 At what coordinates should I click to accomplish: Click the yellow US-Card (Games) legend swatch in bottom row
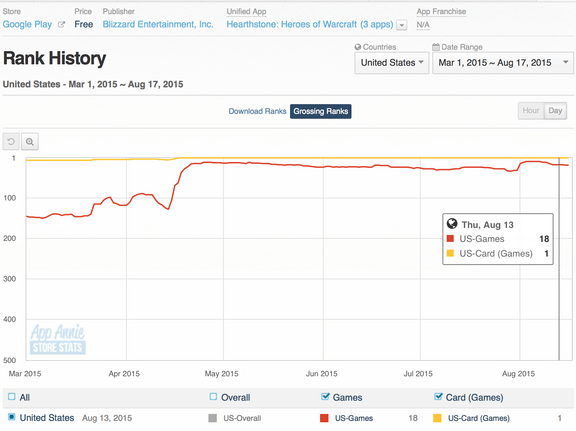(x=437, y=418)
